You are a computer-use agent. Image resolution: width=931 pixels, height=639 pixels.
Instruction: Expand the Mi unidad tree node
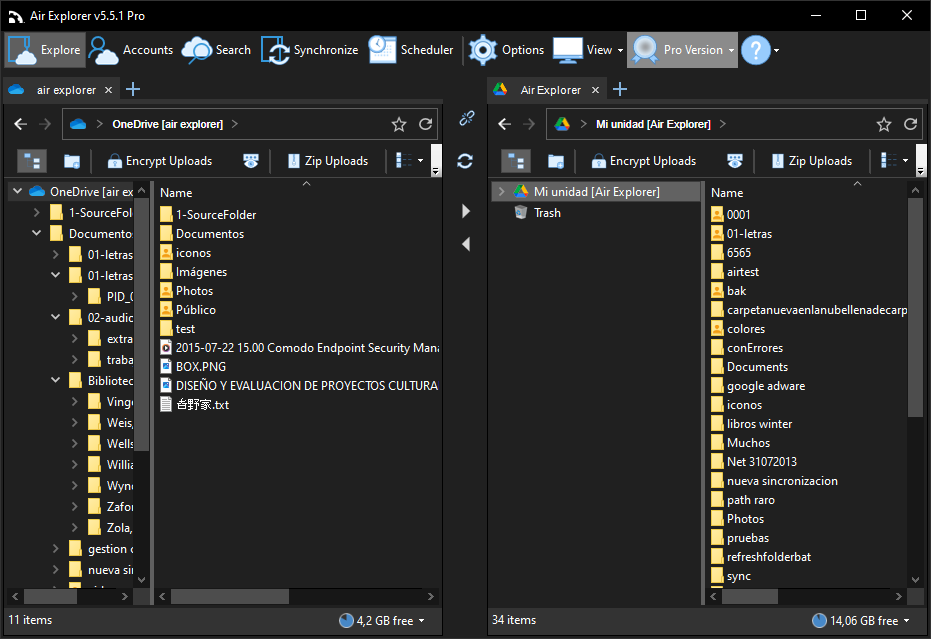tap(502, 192)
